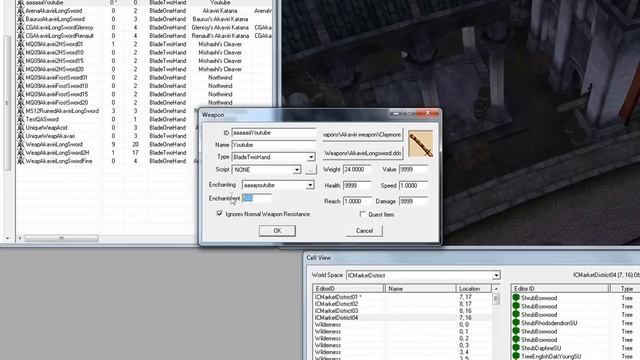640x360 pixels.
Task: Open the Script dropdown set to NONE
Action: pos(297,169)
